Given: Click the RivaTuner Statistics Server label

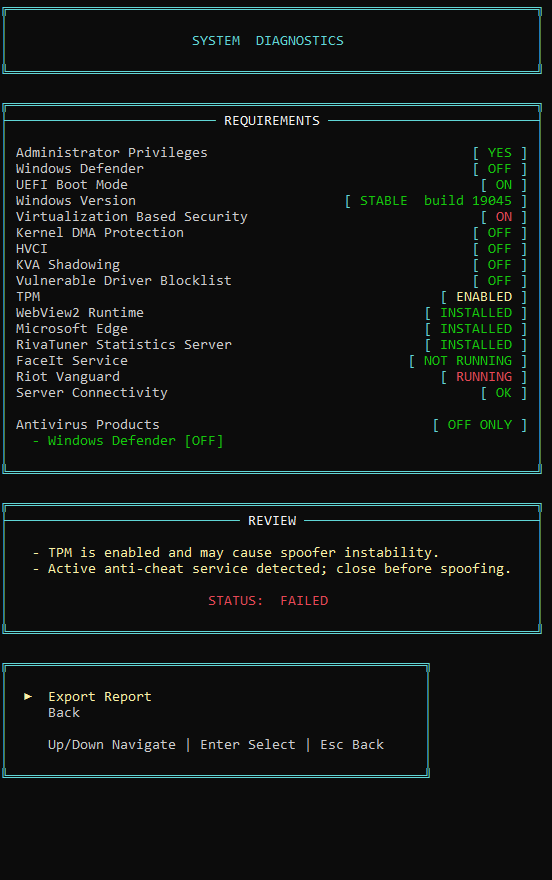Looking at the screenshot, I should (x=123, y=345).
